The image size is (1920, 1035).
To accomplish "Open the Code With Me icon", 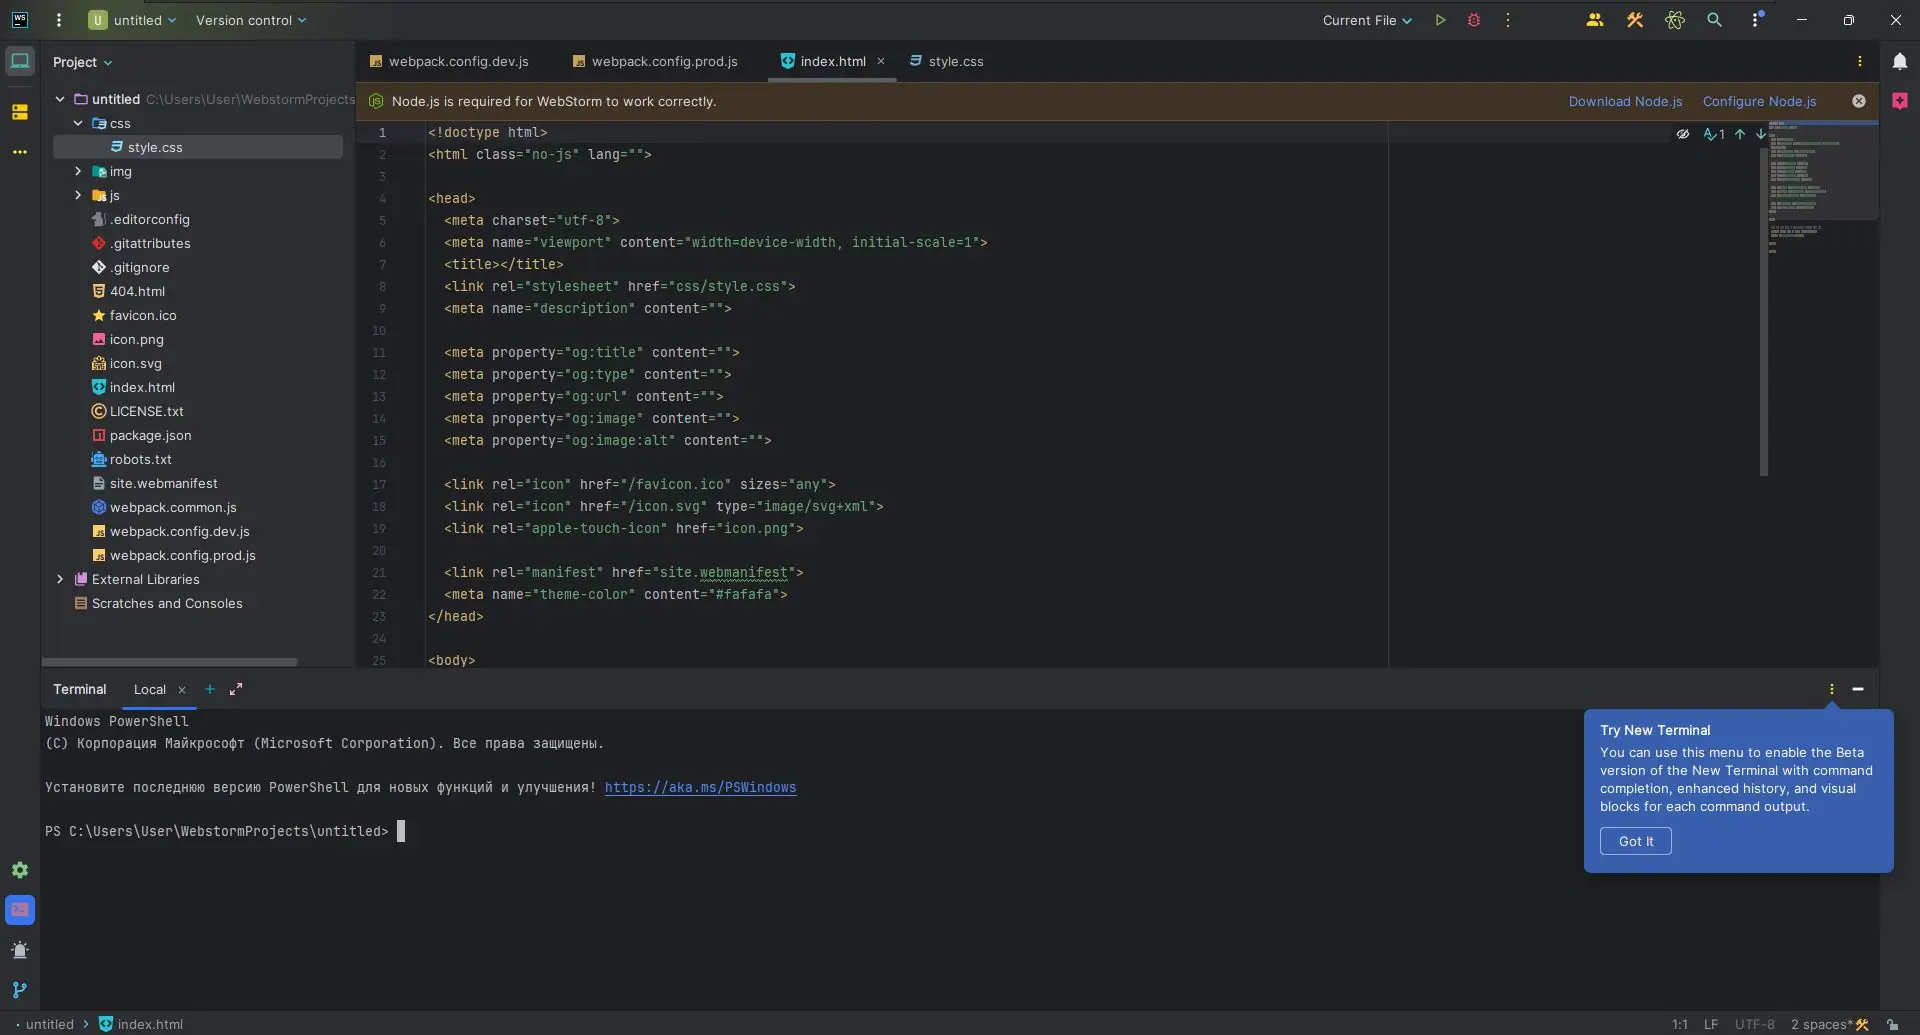I will [1594, 20].
